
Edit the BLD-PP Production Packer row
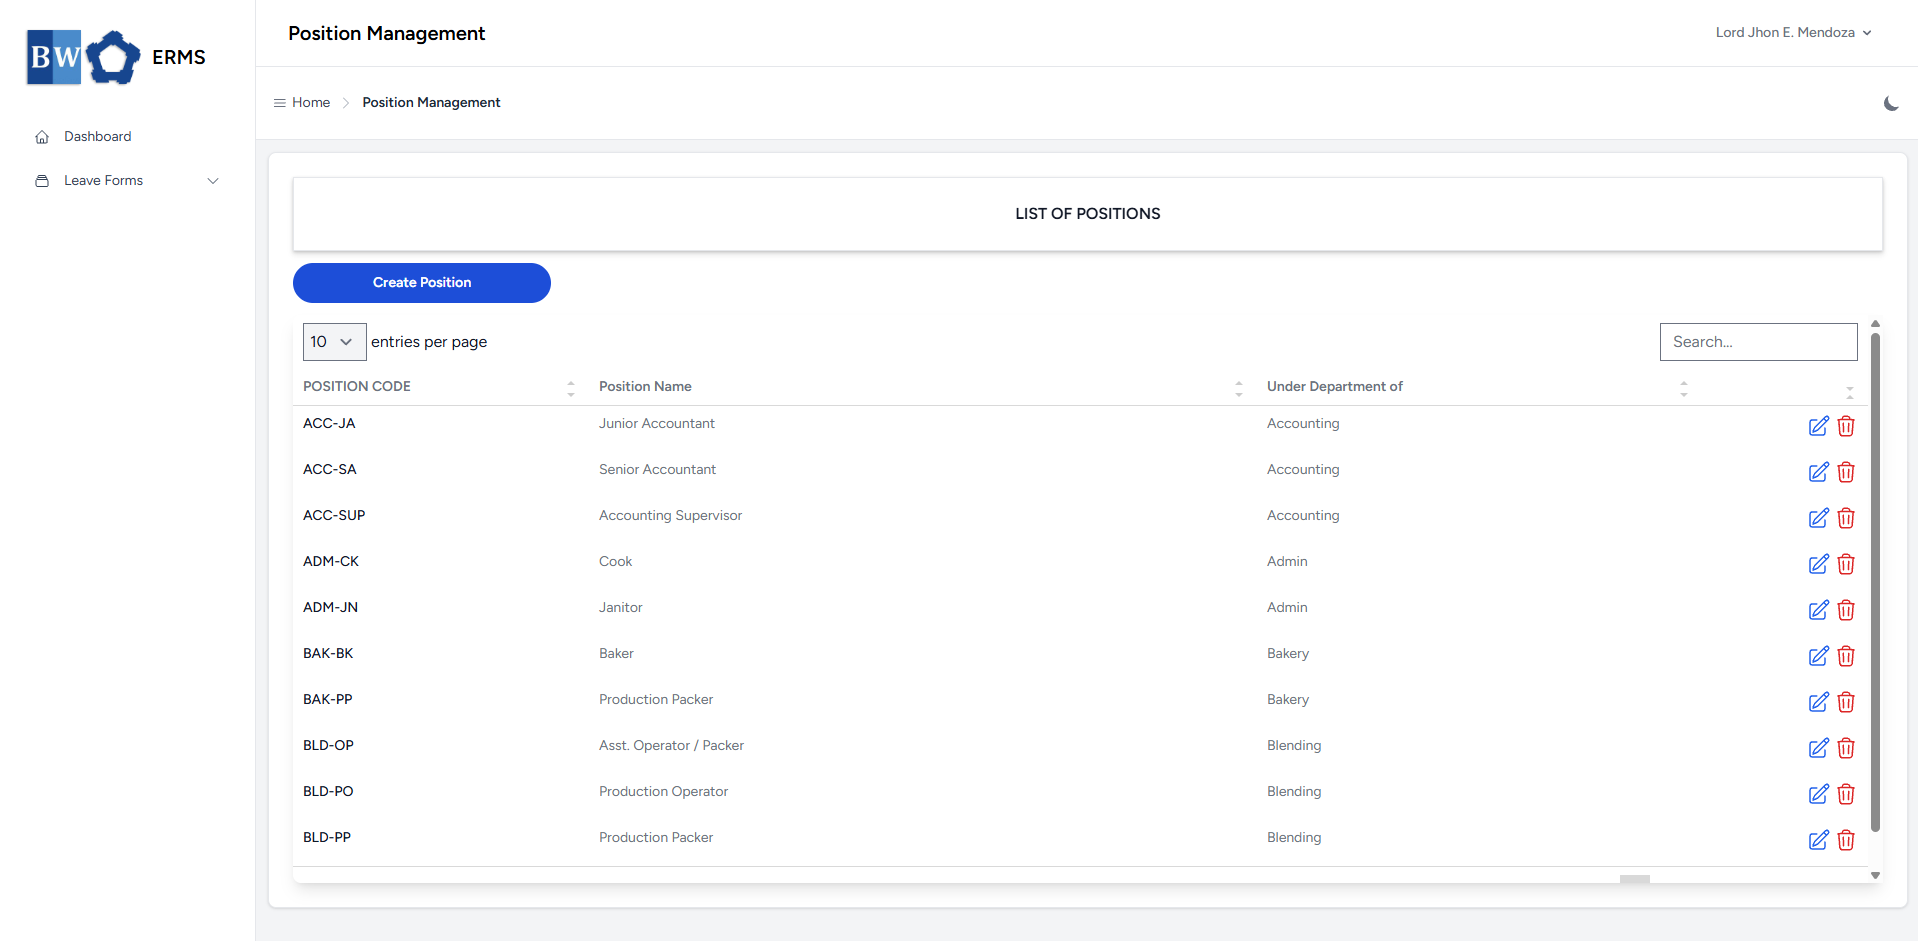pyautogui.click(x=1818, y=840)
